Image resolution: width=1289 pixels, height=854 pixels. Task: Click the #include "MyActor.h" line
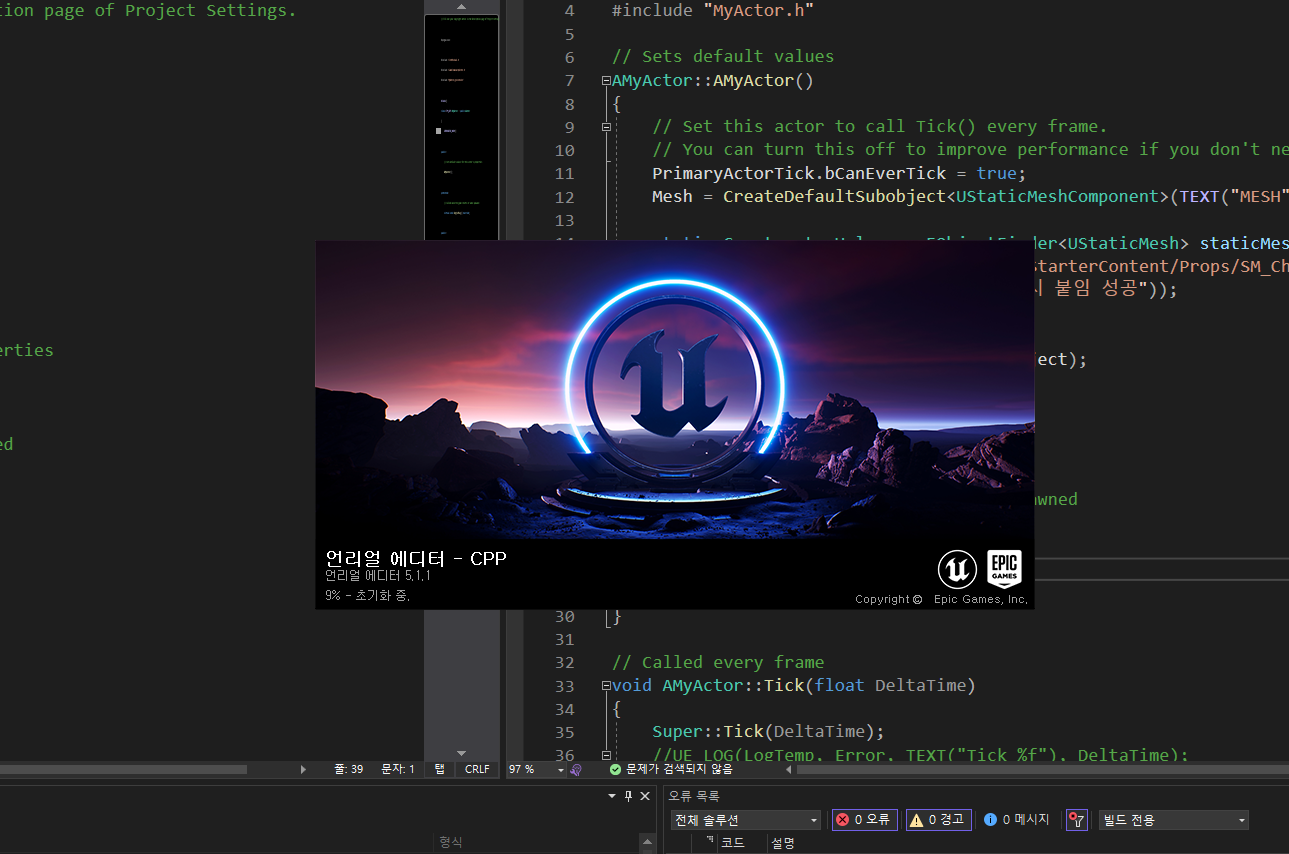pyautogui.click(x=713, y=10)
